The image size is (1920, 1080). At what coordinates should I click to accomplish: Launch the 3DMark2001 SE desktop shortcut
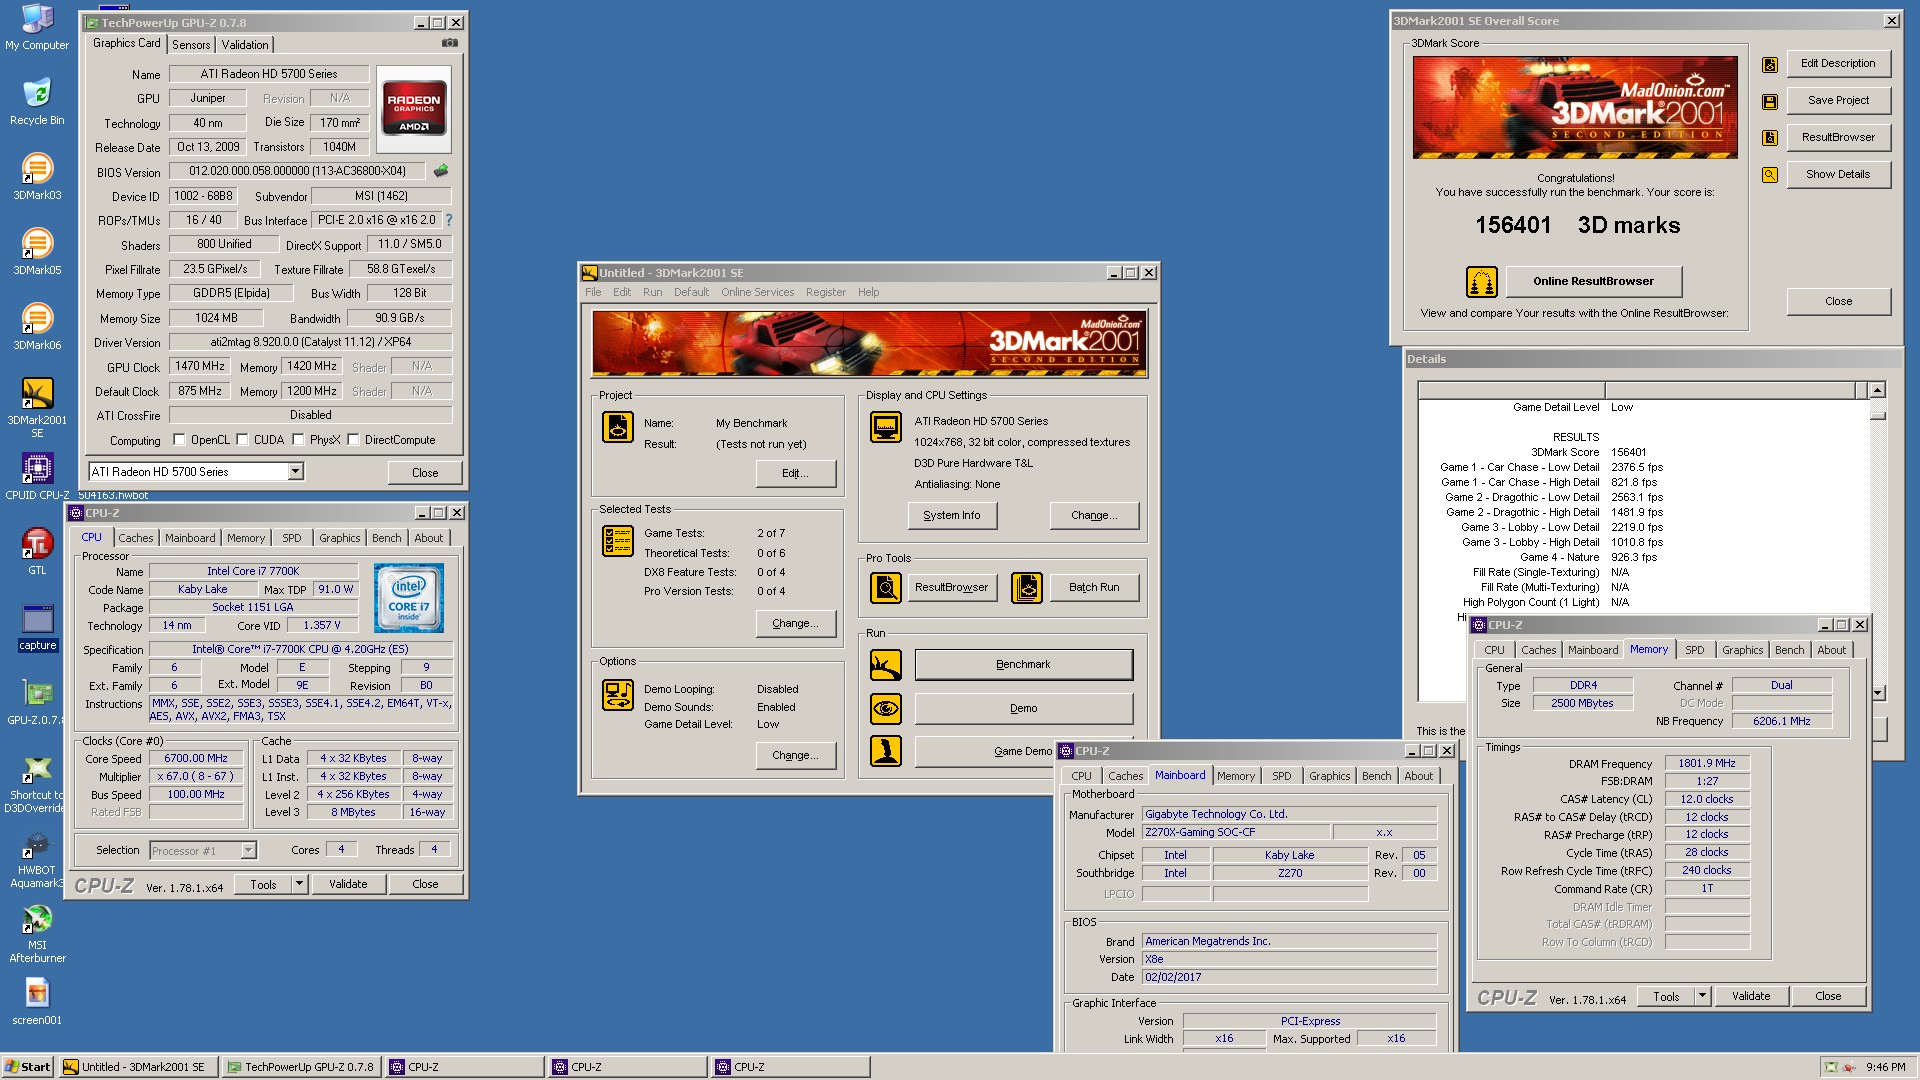click(37, 408)
